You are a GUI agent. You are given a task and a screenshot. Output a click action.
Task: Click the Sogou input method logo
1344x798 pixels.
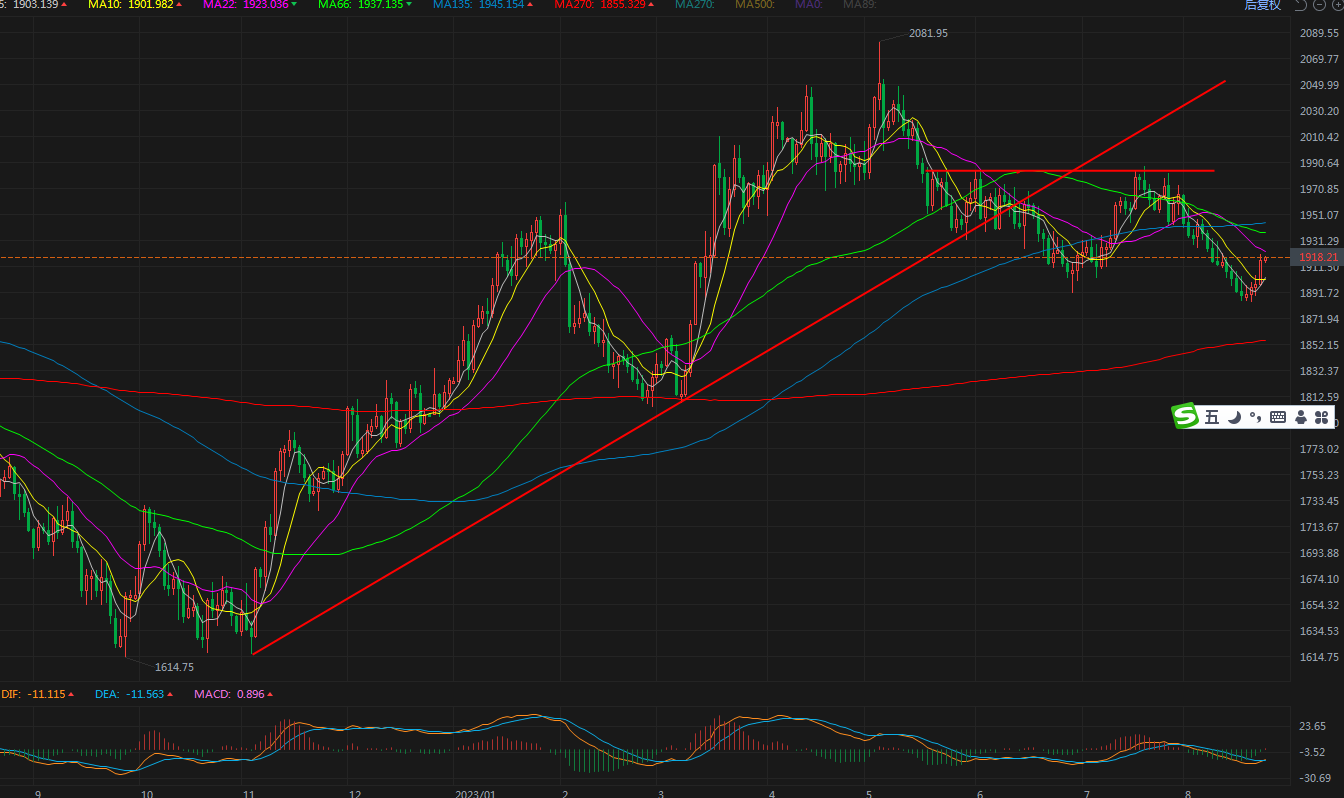point(1186,417)
